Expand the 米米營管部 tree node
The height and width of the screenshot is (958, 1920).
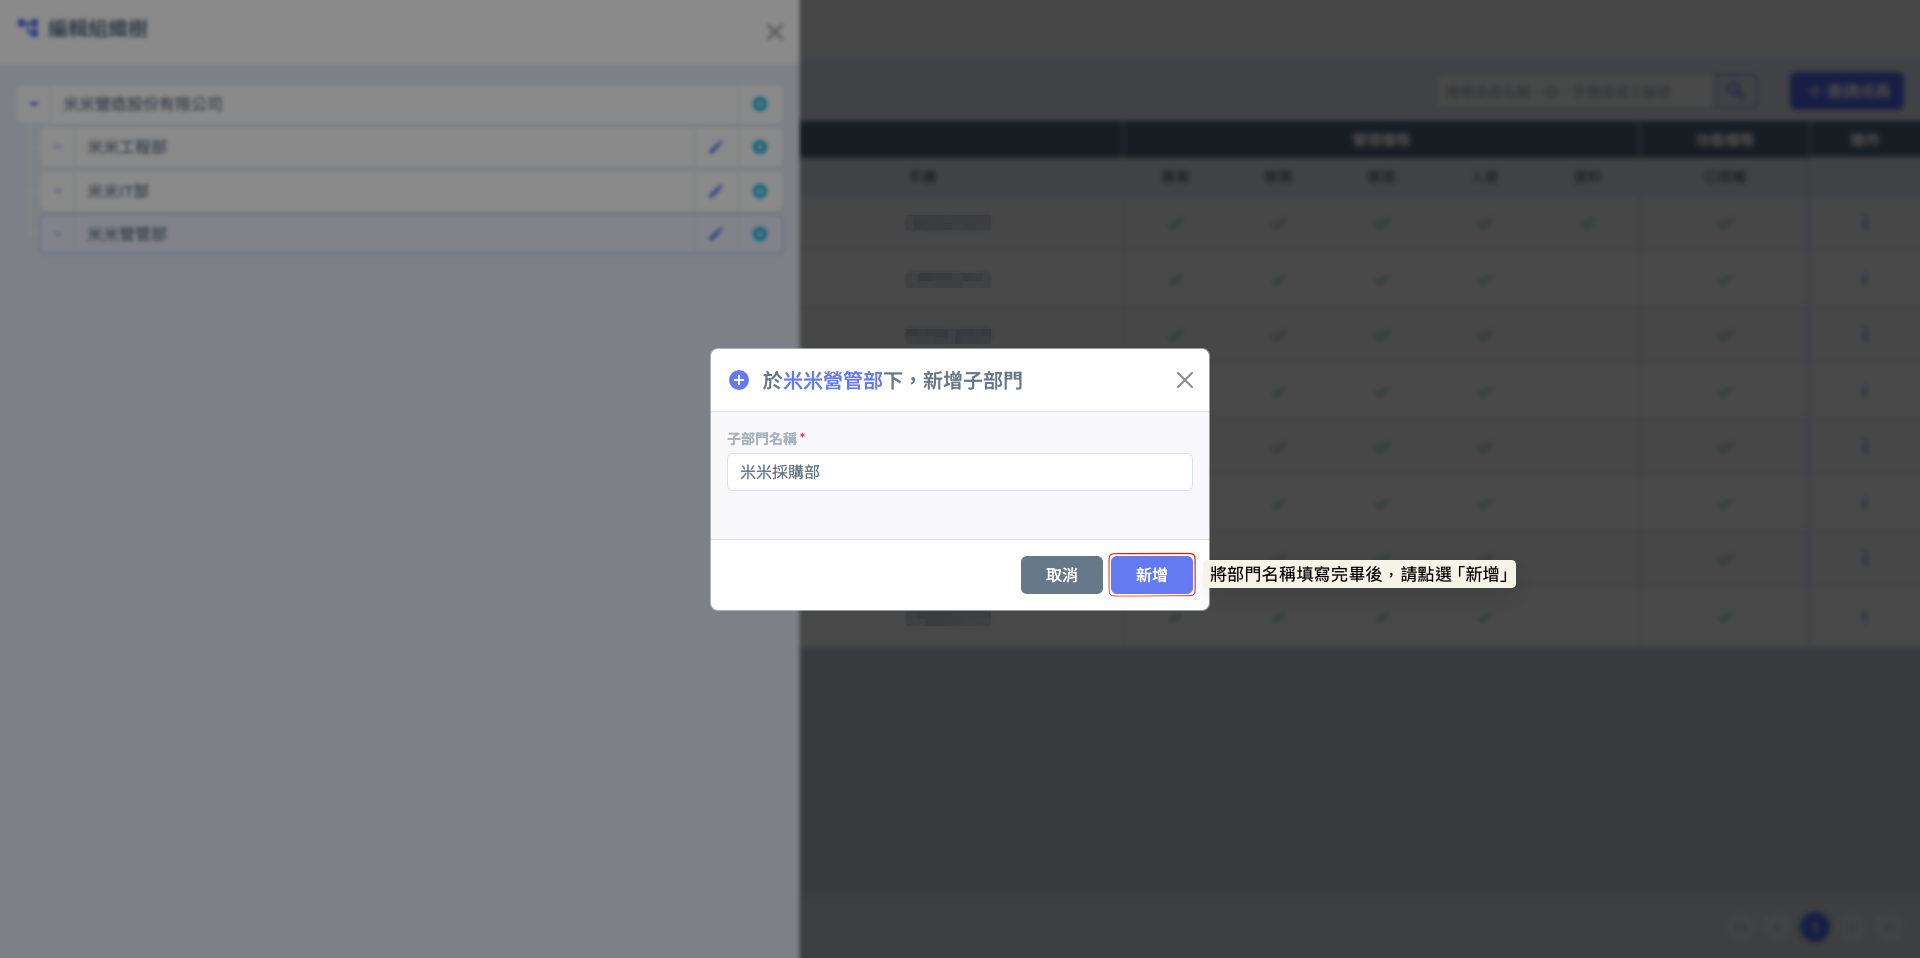[58, 234]
